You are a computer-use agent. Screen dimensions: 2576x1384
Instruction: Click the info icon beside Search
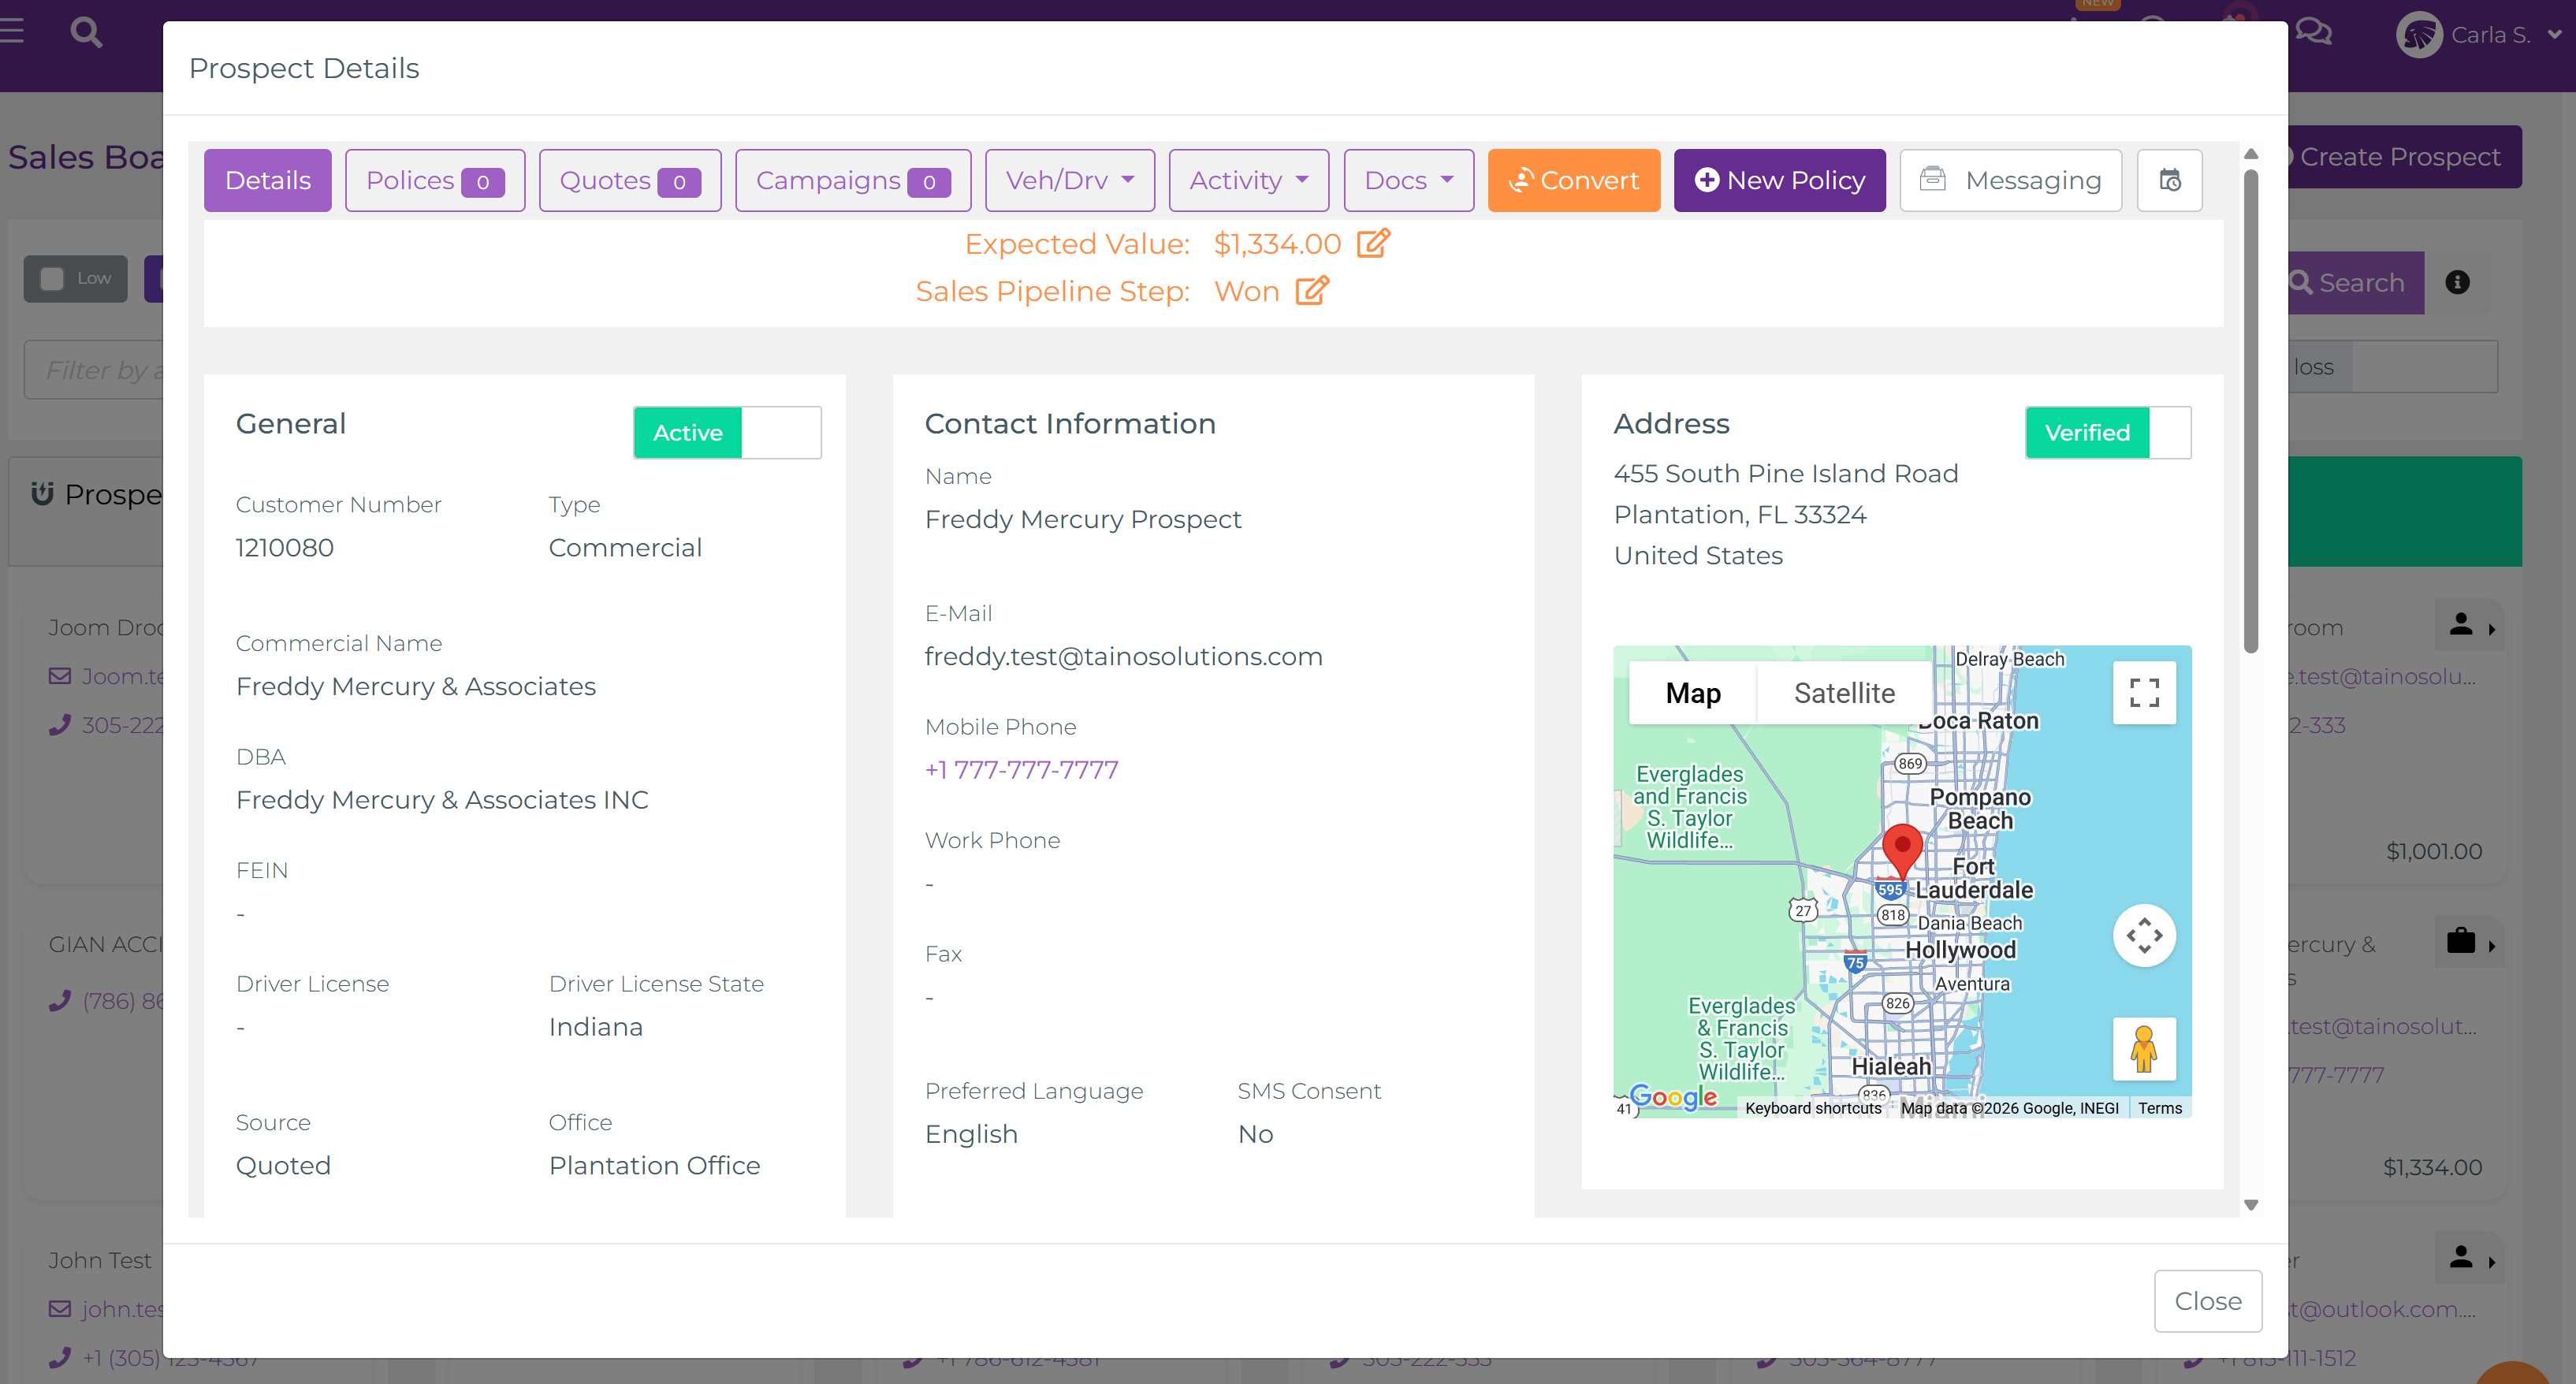2458,282
